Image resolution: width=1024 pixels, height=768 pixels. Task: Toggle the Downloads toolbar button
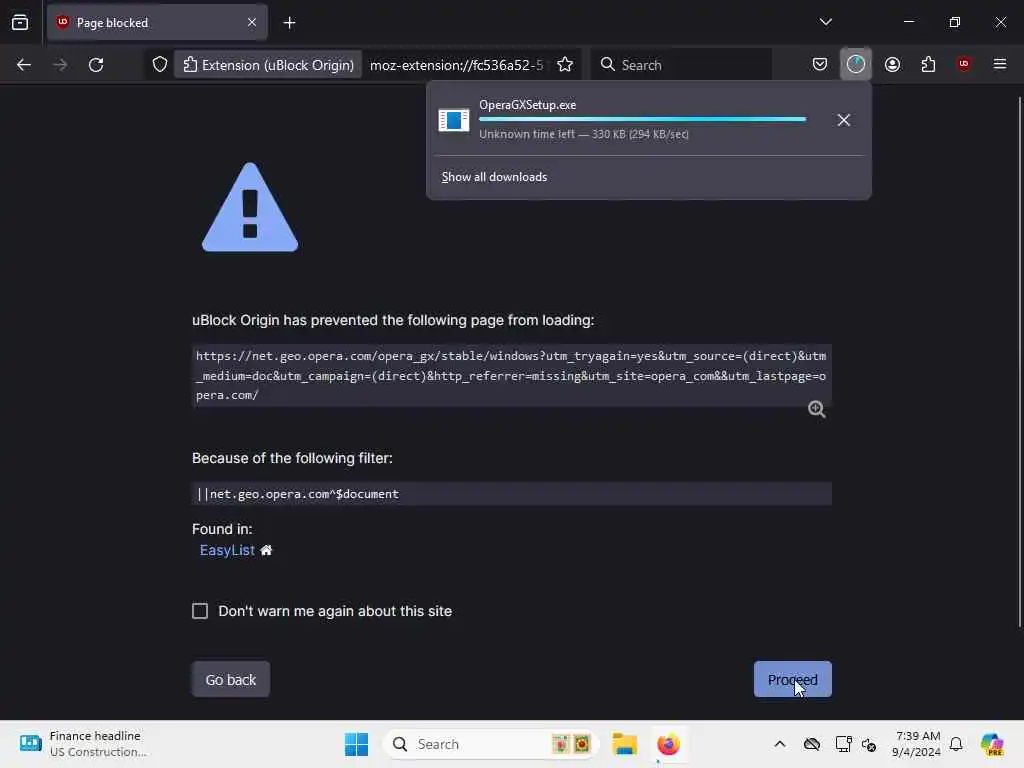click(x=856, y=64)
